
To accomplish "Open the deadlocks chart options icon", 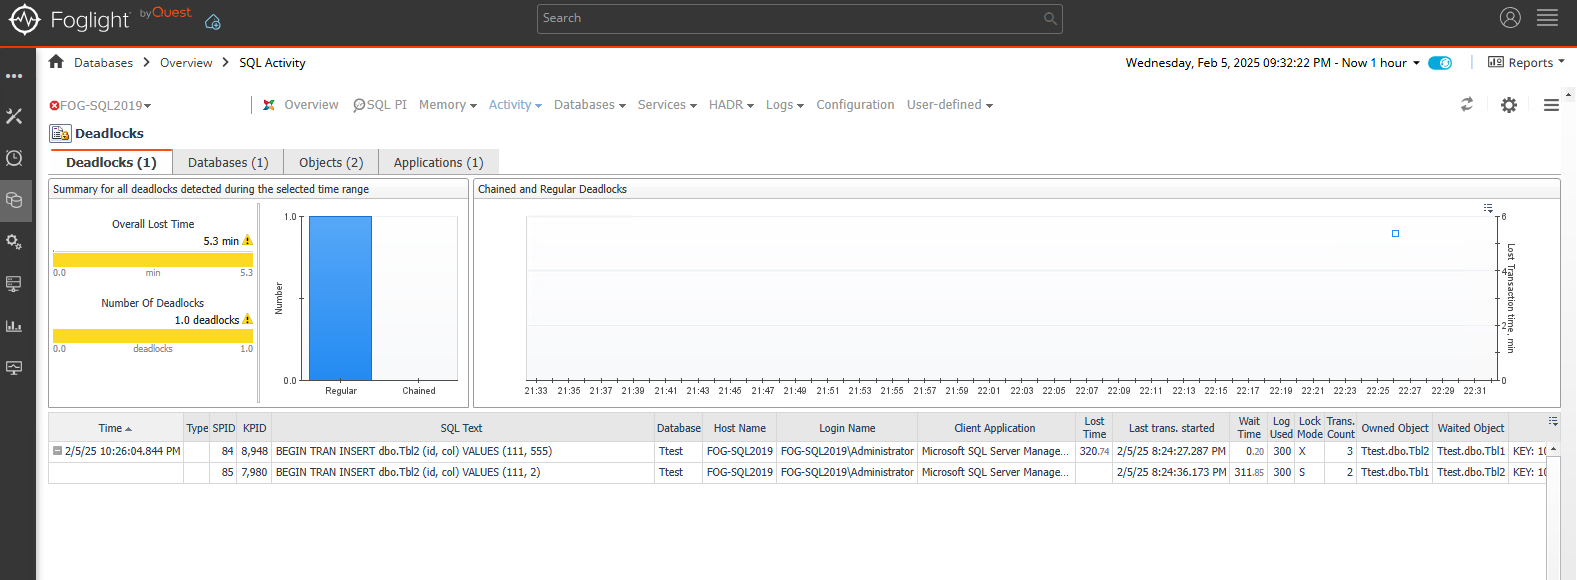I will [1488, 208].
